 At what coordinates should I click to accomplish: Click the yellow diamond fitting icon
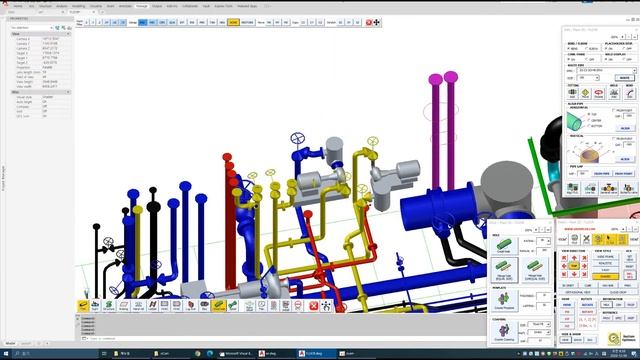(585, 93)
